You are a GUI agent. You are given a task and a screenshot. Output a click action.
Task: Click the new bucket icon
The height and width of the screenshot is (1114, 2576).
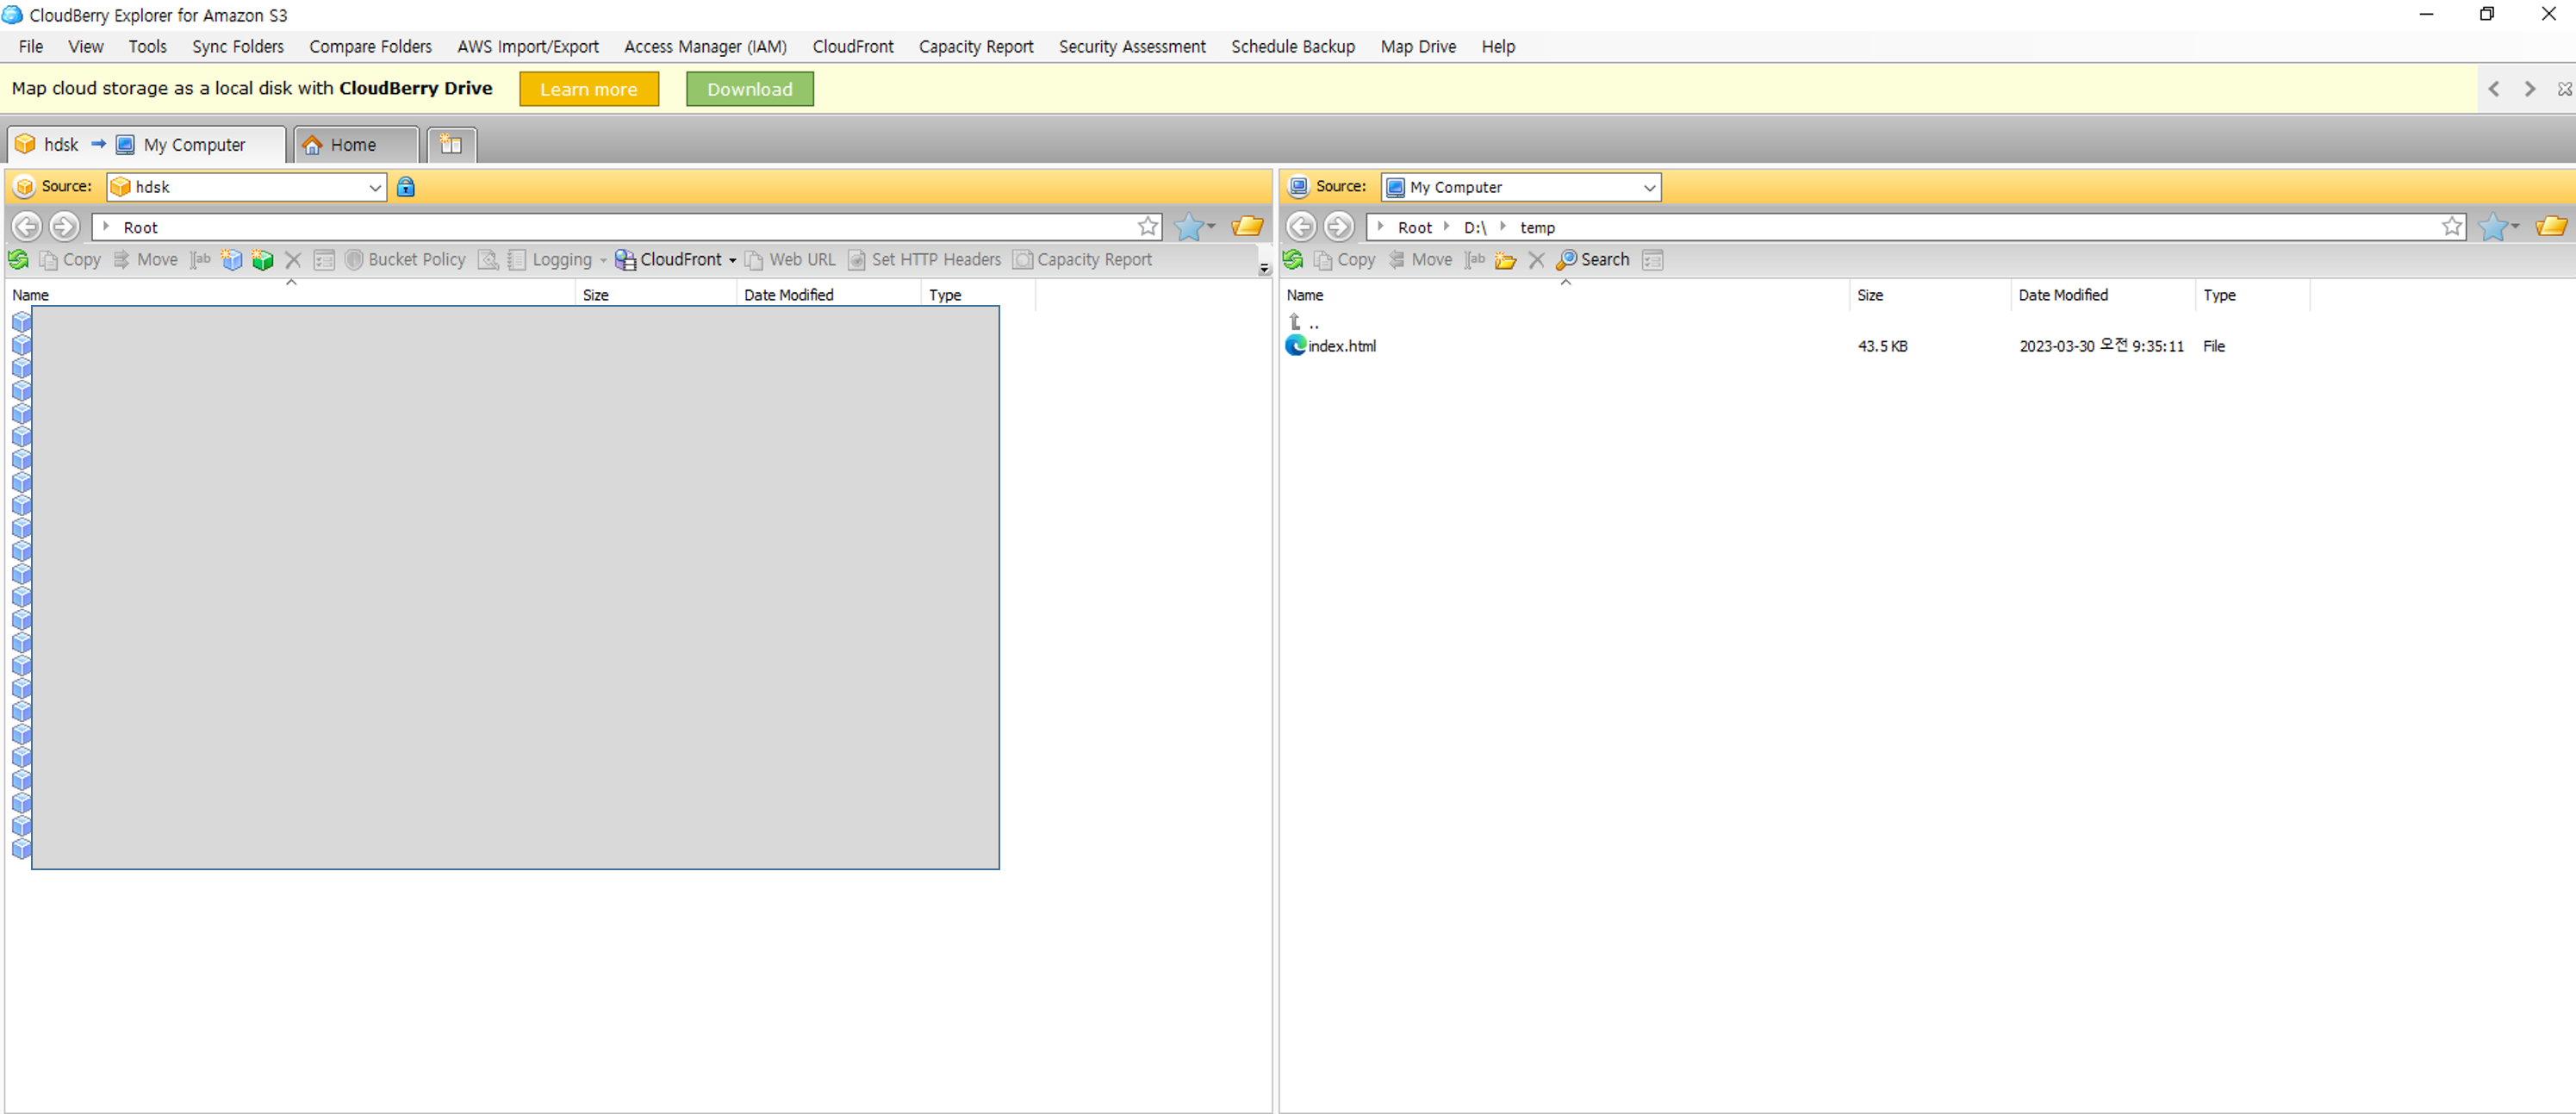coord(232,260)
